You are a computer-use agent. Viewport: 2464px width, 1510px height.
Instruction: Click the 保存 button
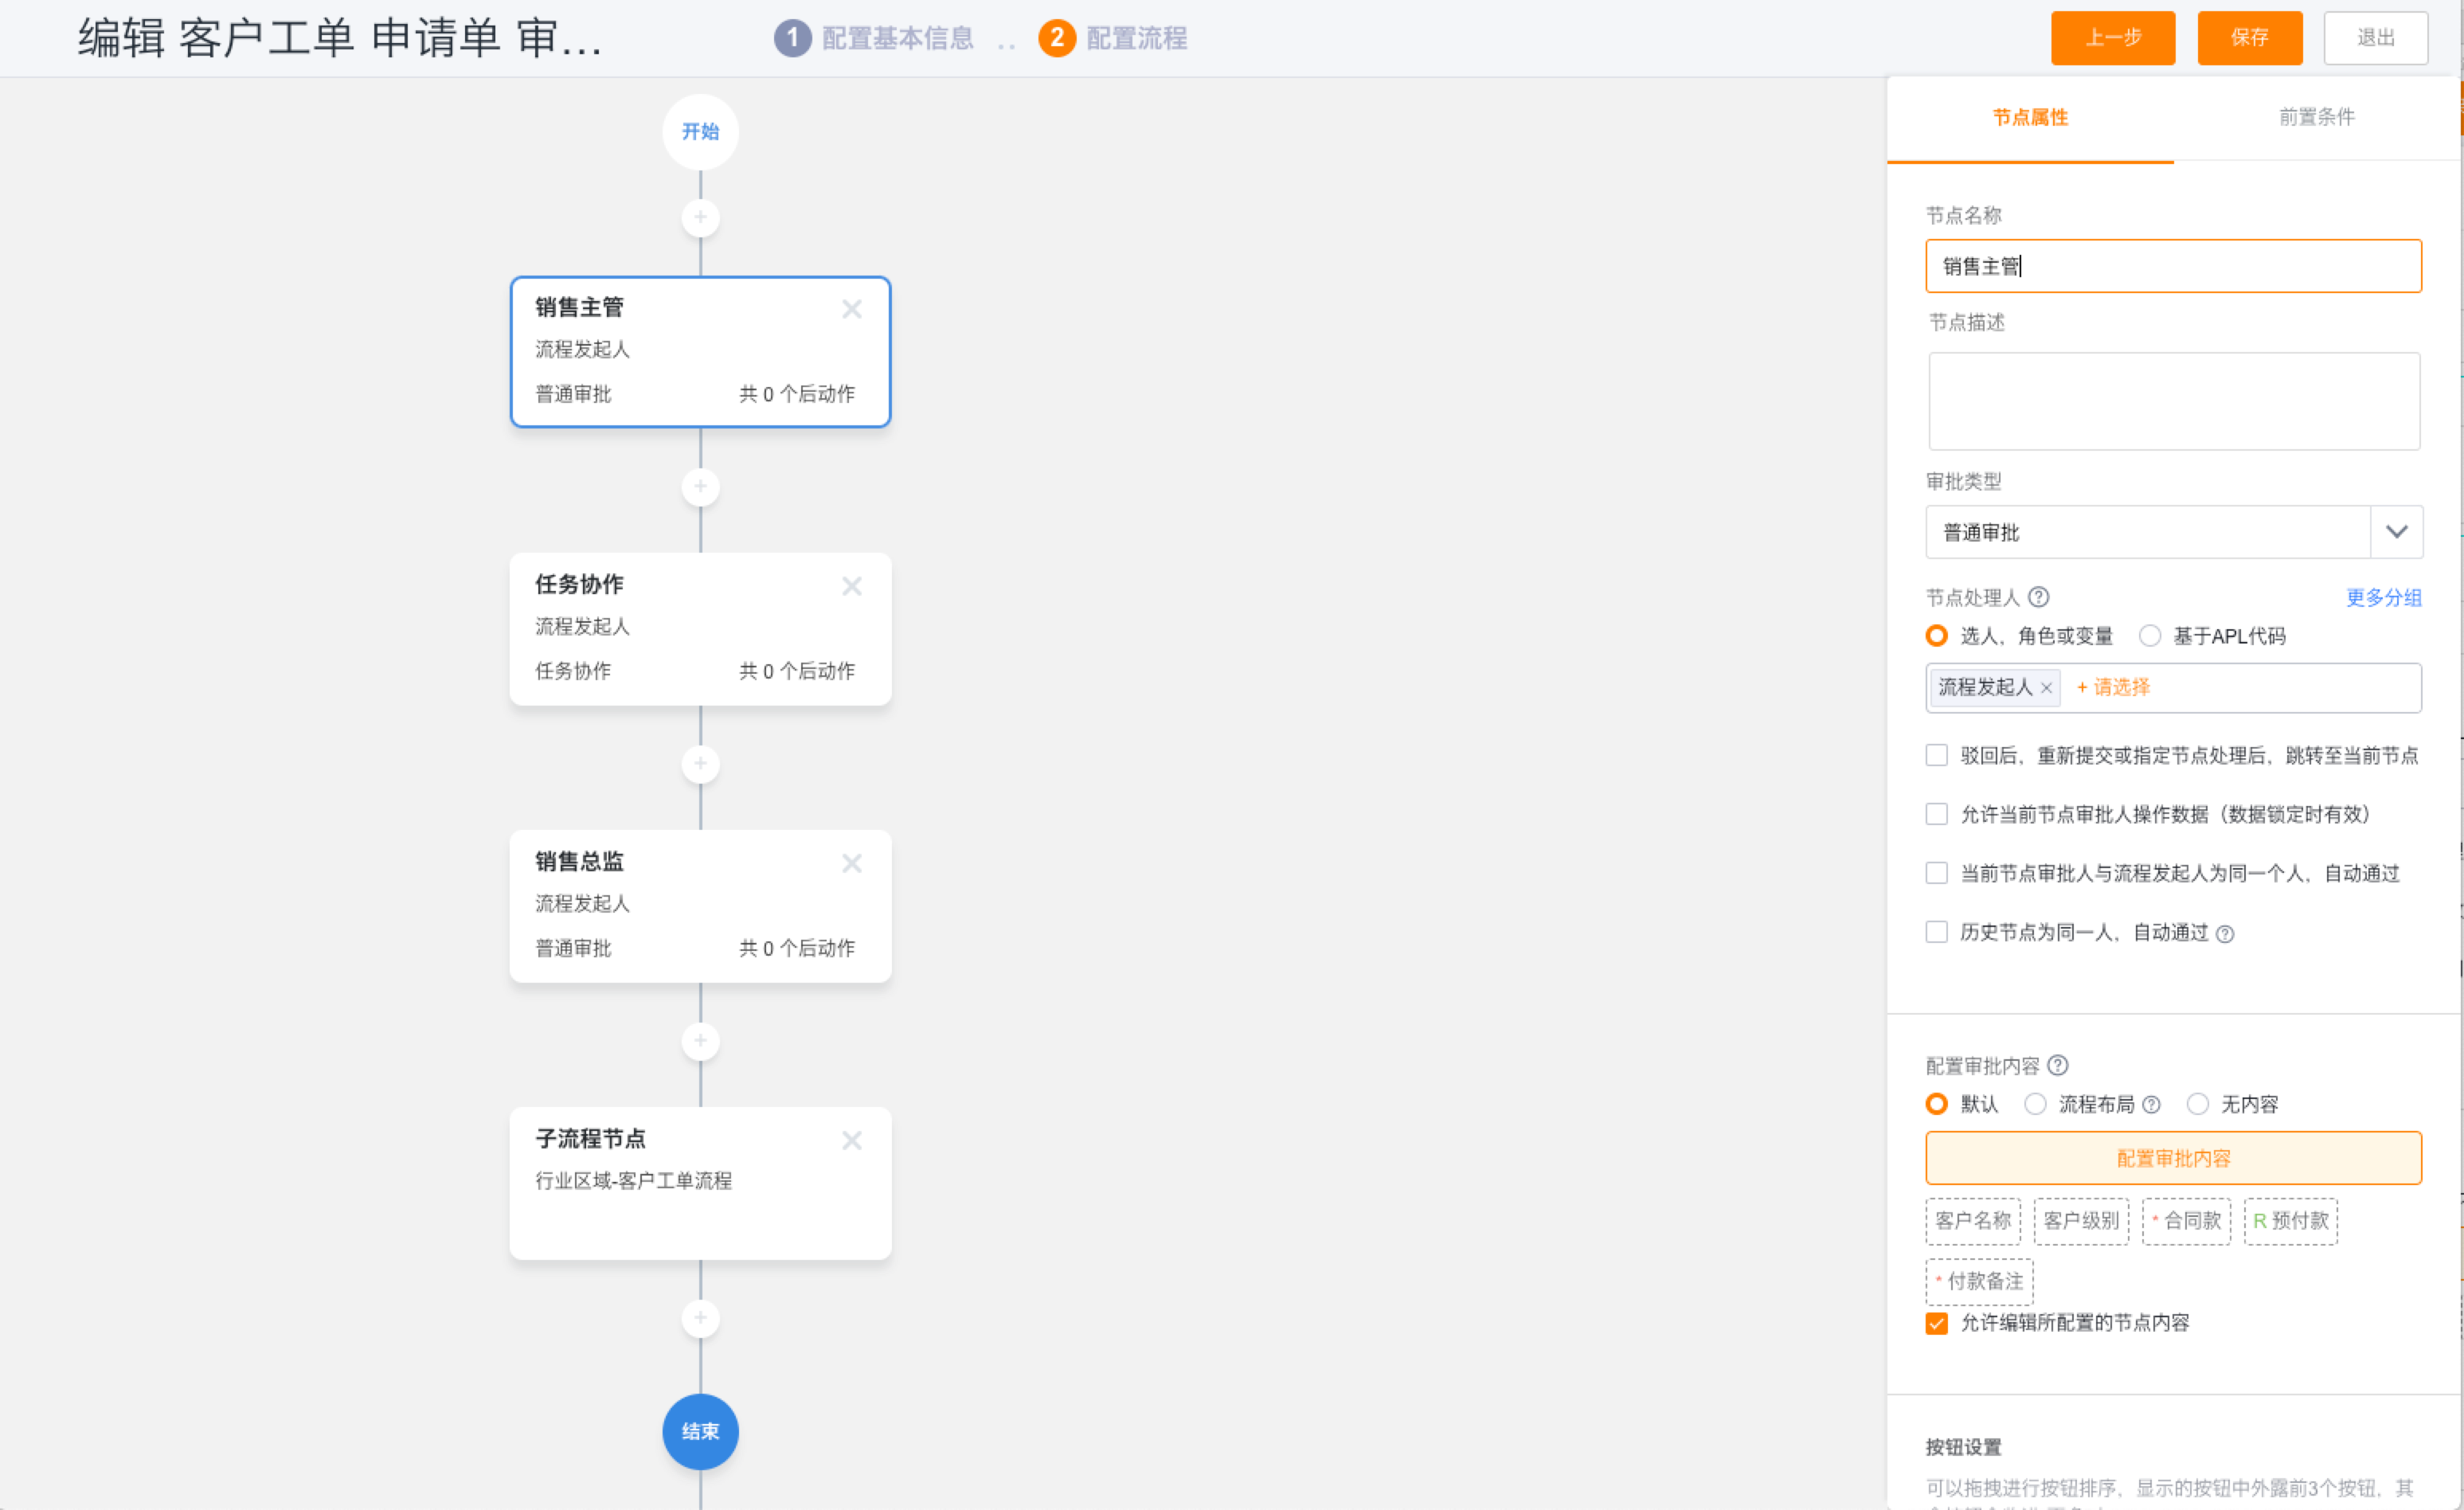2249,38
